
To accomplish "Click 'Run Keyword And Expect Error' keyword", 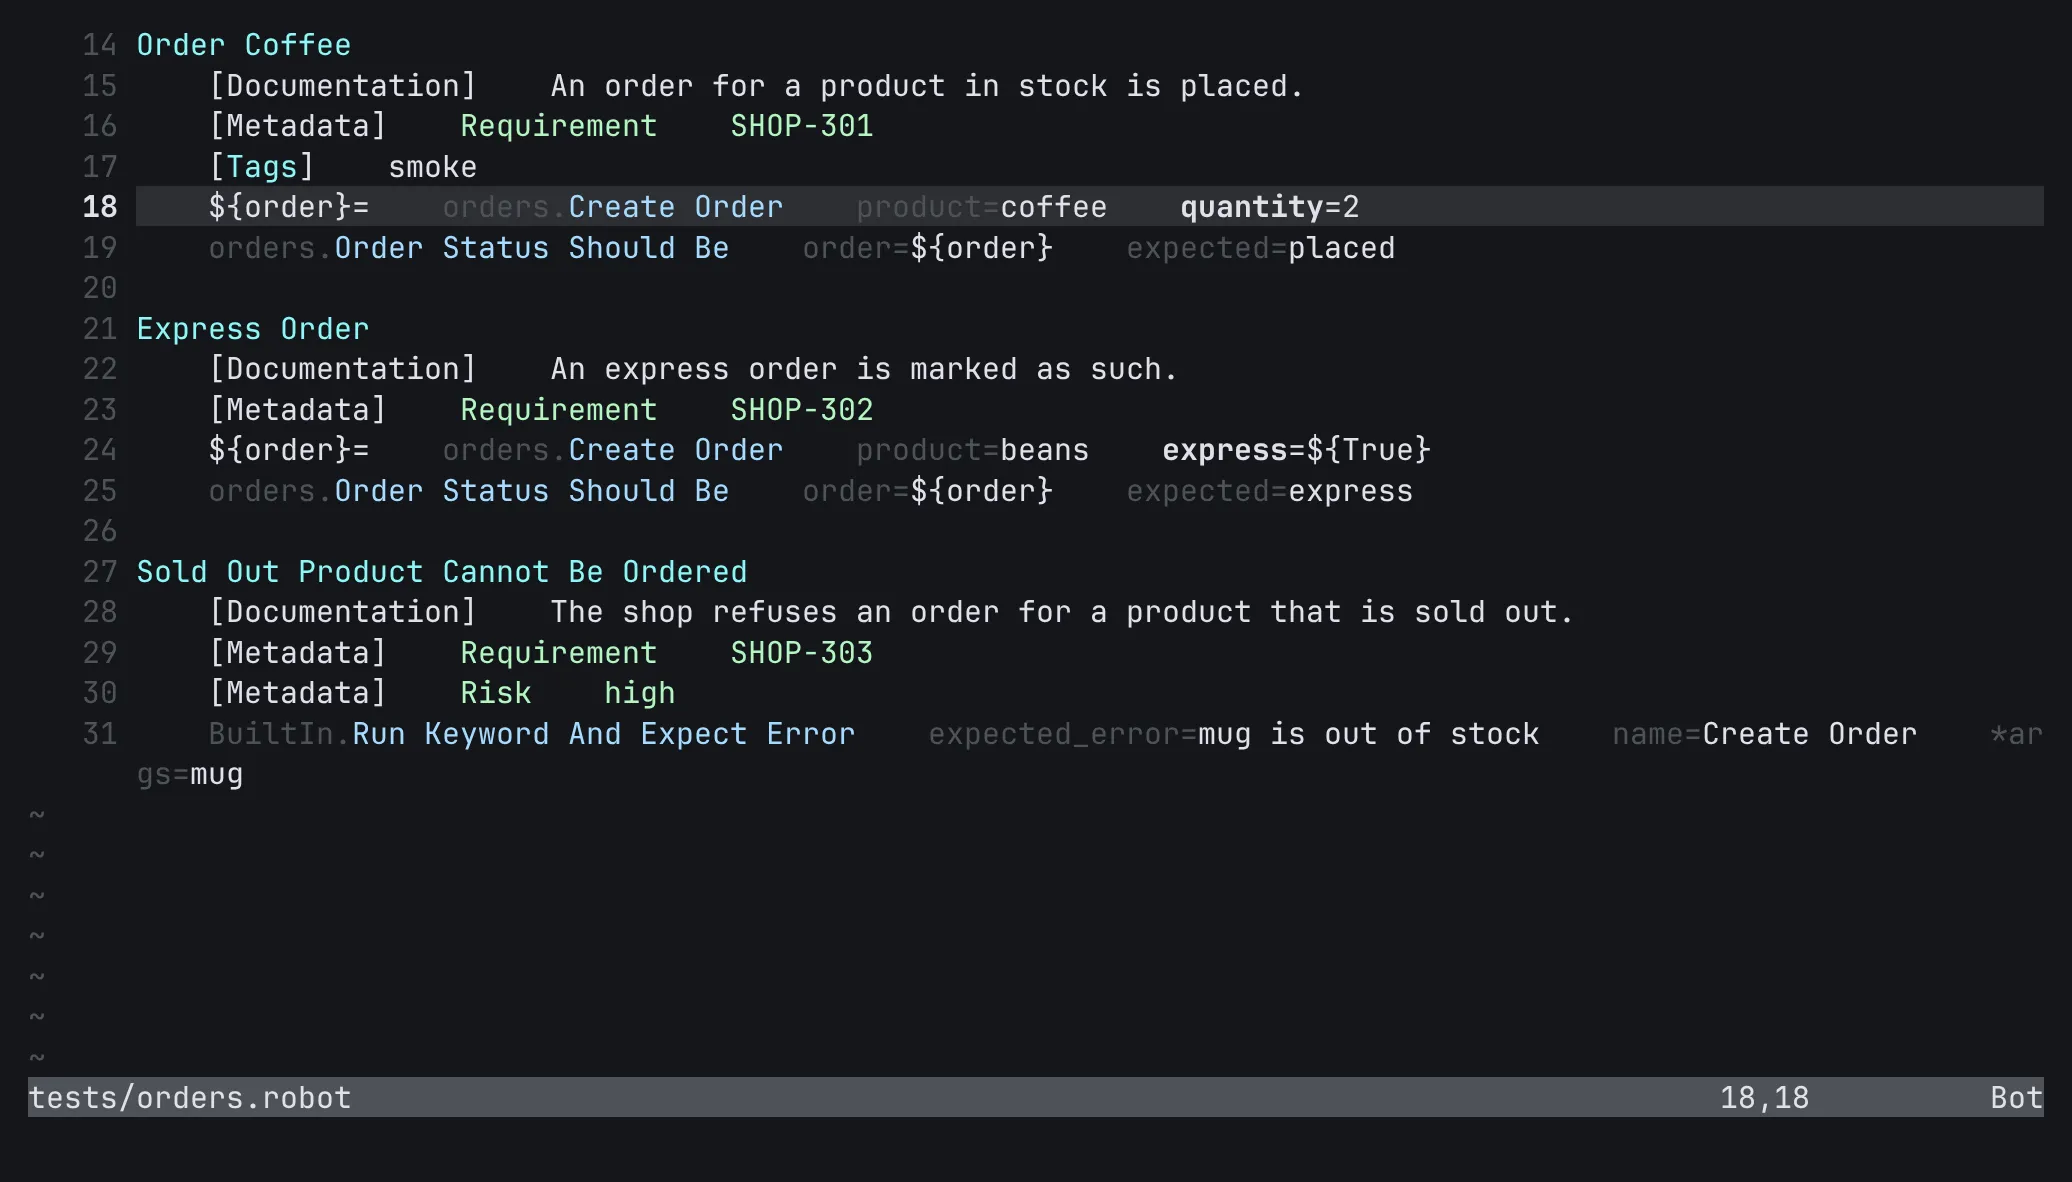I will coord(603,734).
